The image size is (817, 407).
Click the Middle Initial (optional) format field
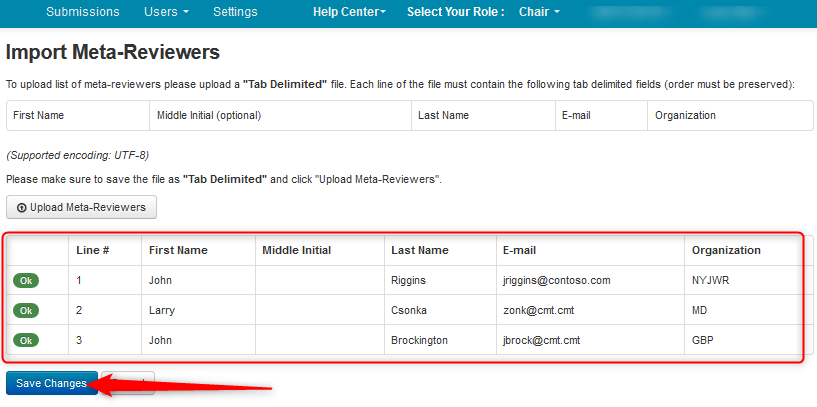[209, 115]
